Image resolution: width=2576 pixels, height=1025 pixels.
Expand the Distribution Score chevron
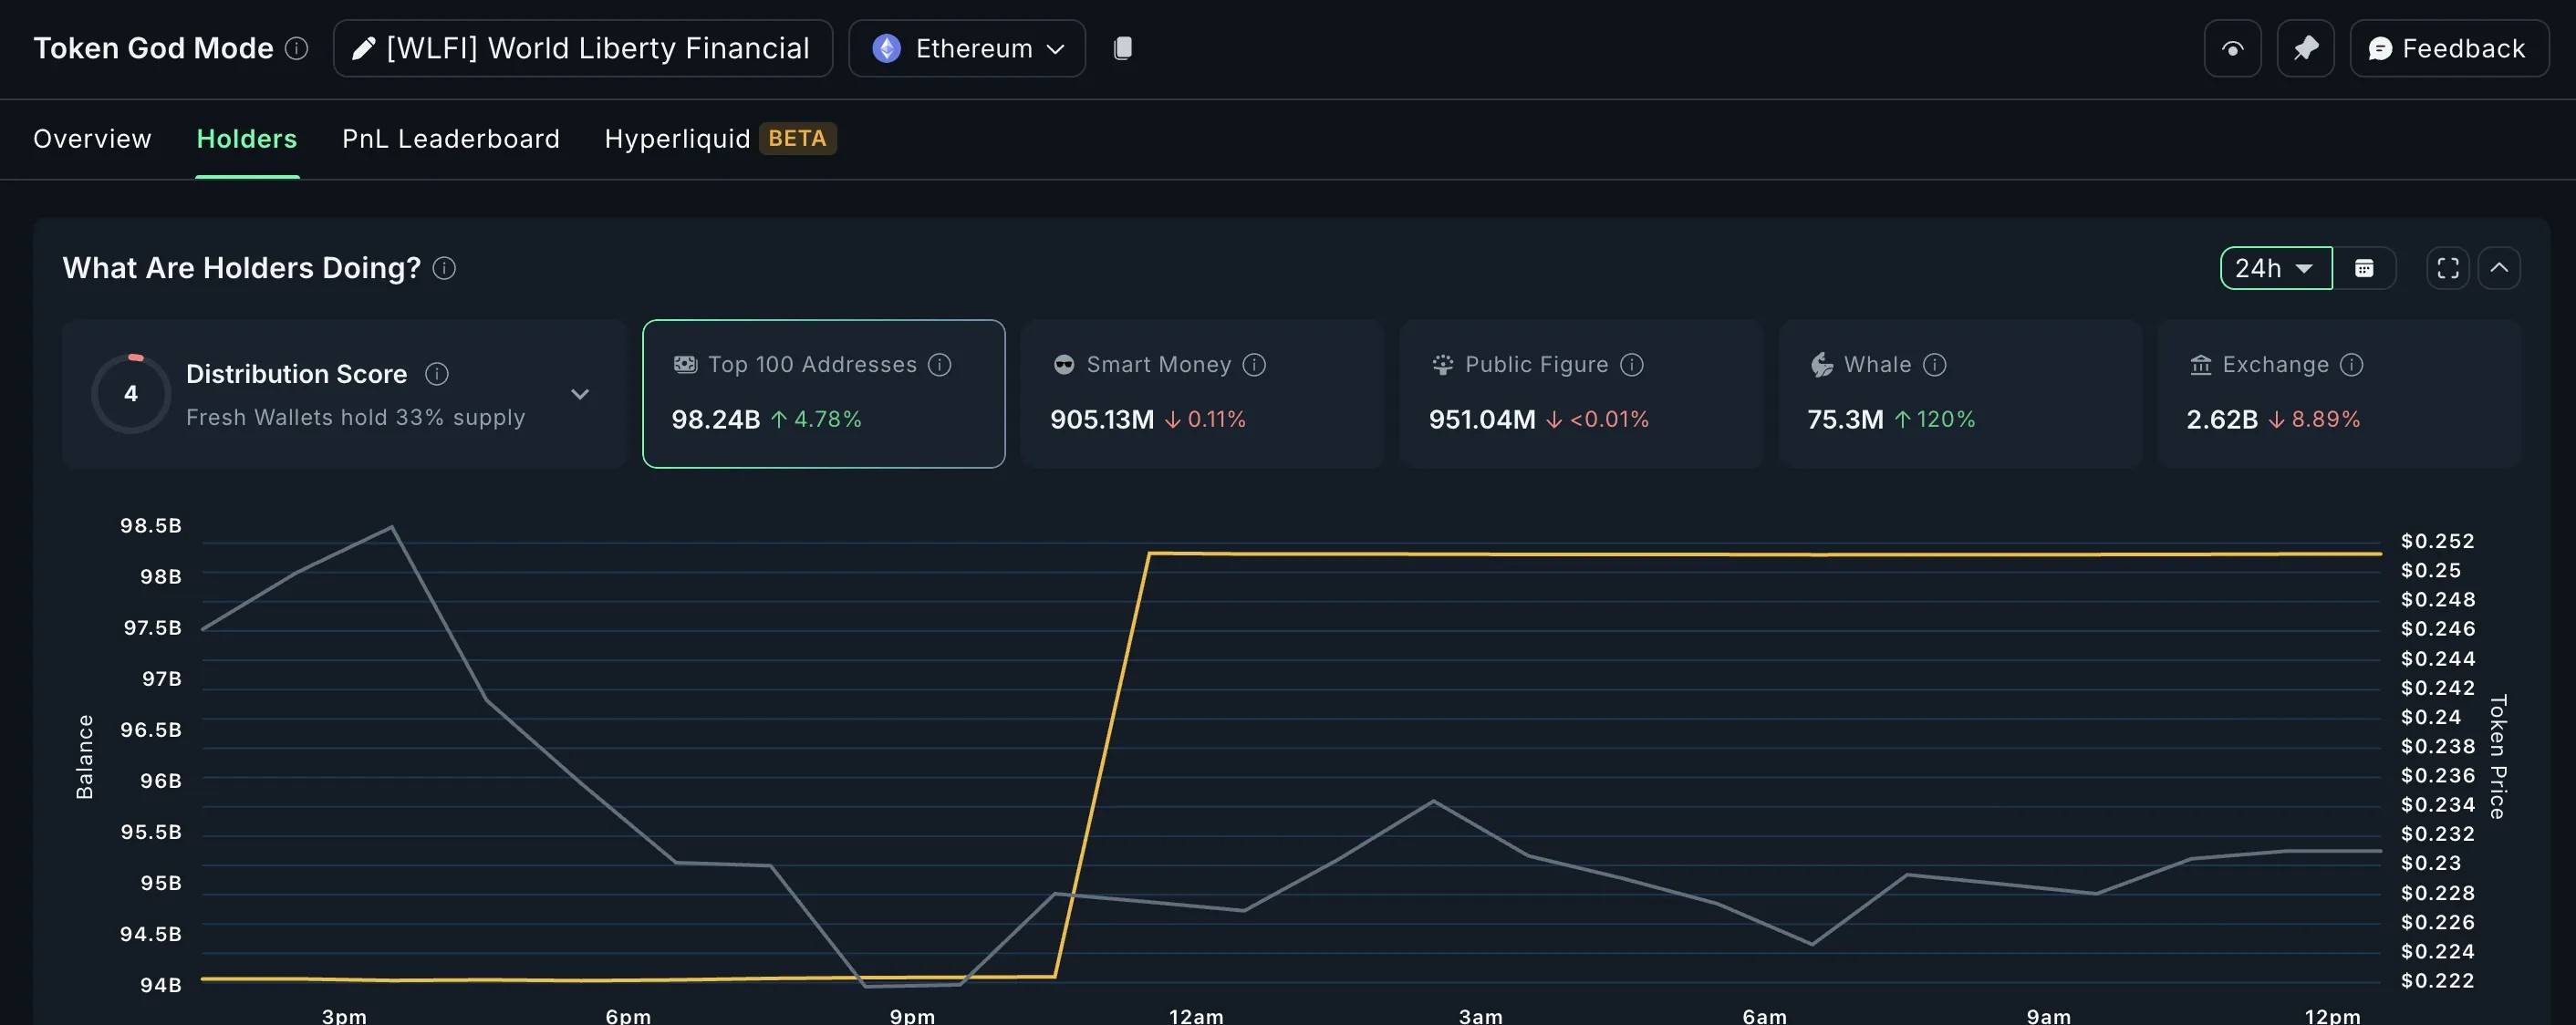(580, 394)
